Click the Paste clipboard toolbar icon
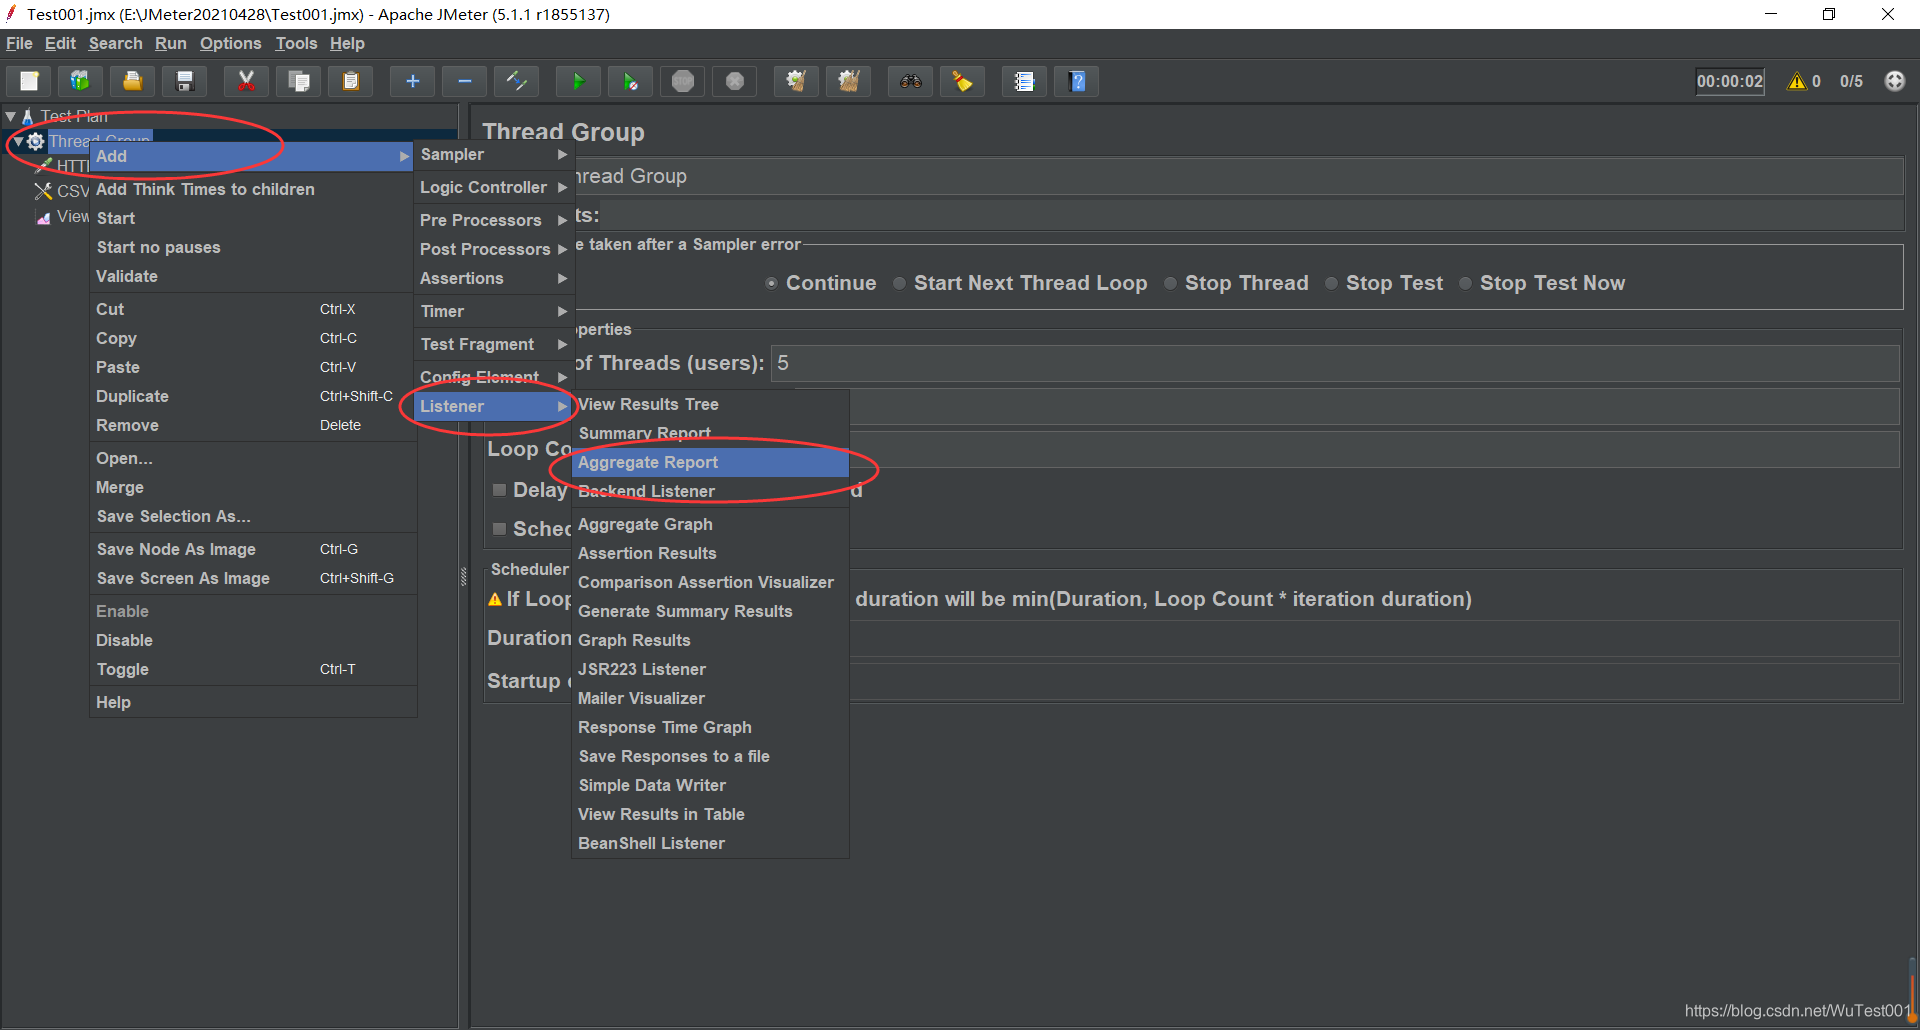The width and height of the screenshot is (1920, 1030). point(350,81)
